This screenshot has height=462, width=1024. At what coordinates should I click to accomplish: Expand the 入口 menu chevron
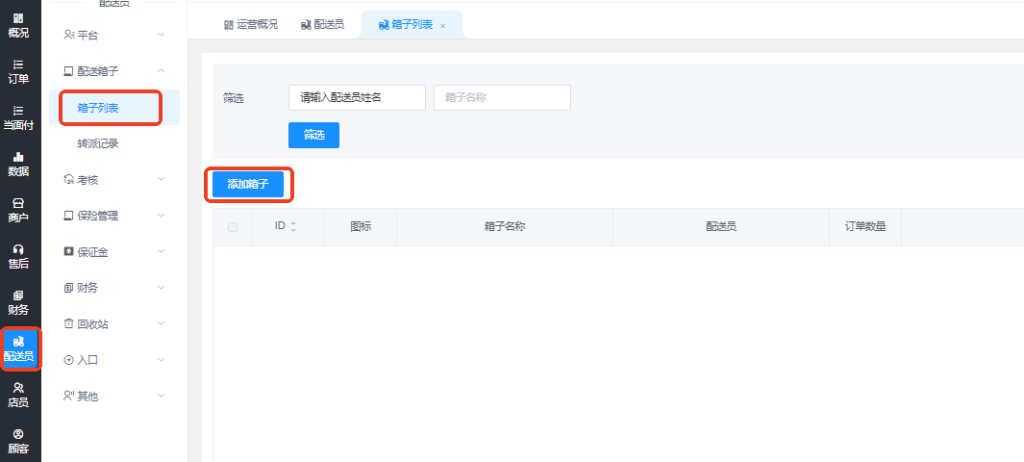(161, 359)
